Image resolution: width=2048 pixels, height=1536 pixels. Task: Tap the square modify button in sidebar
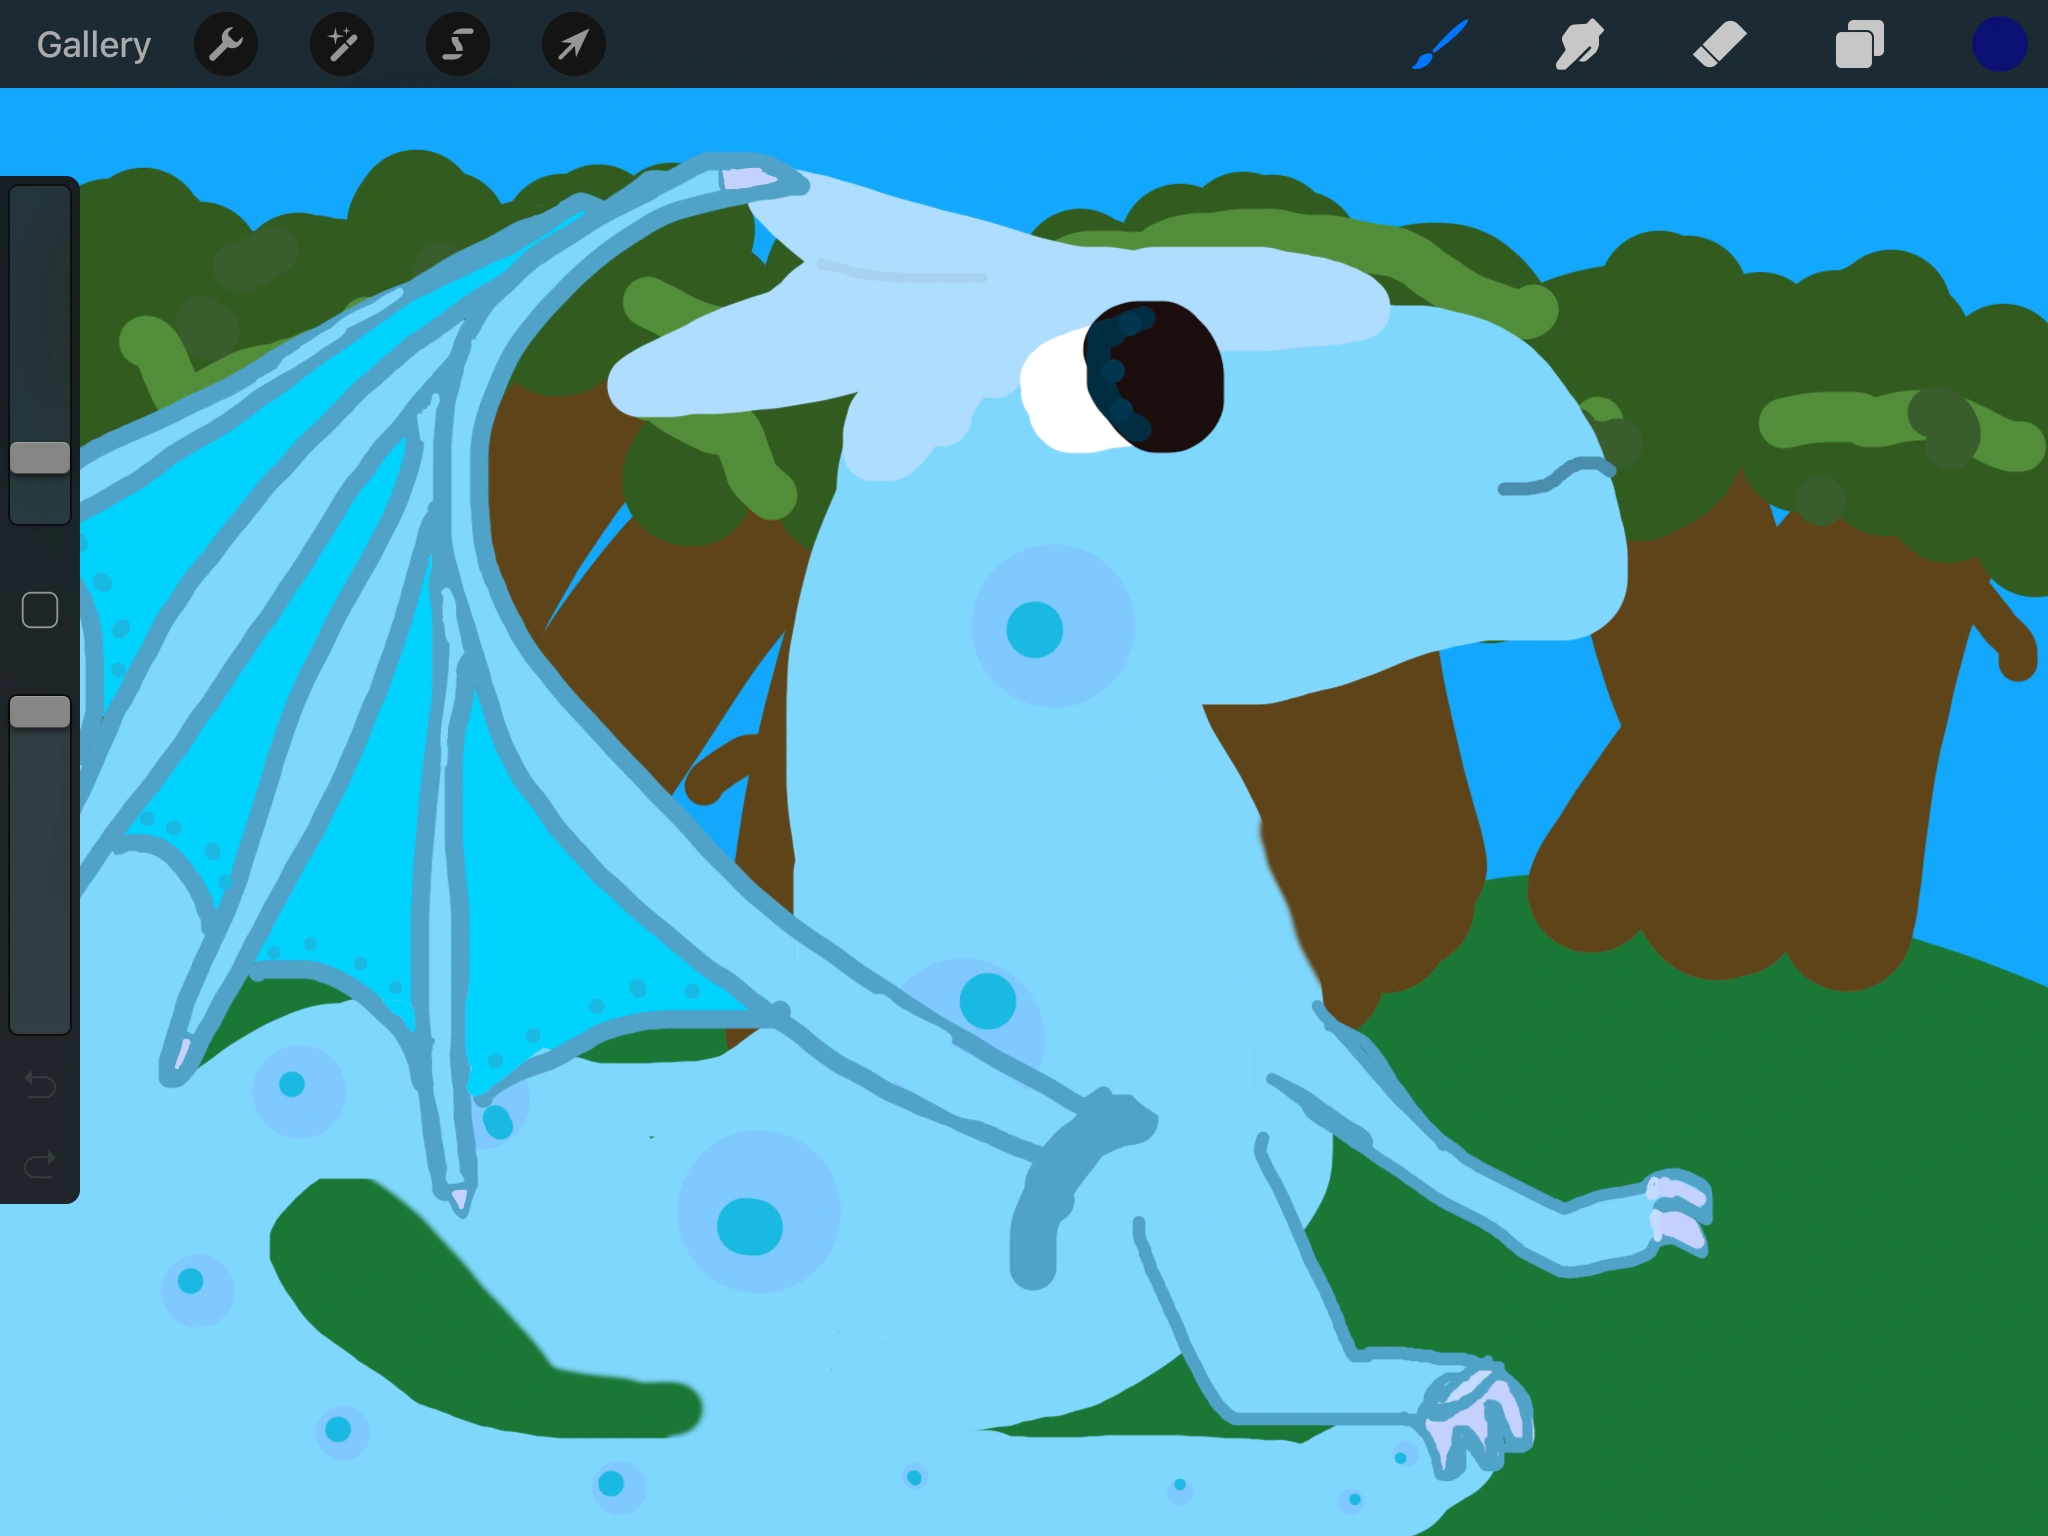click(40, 610)
